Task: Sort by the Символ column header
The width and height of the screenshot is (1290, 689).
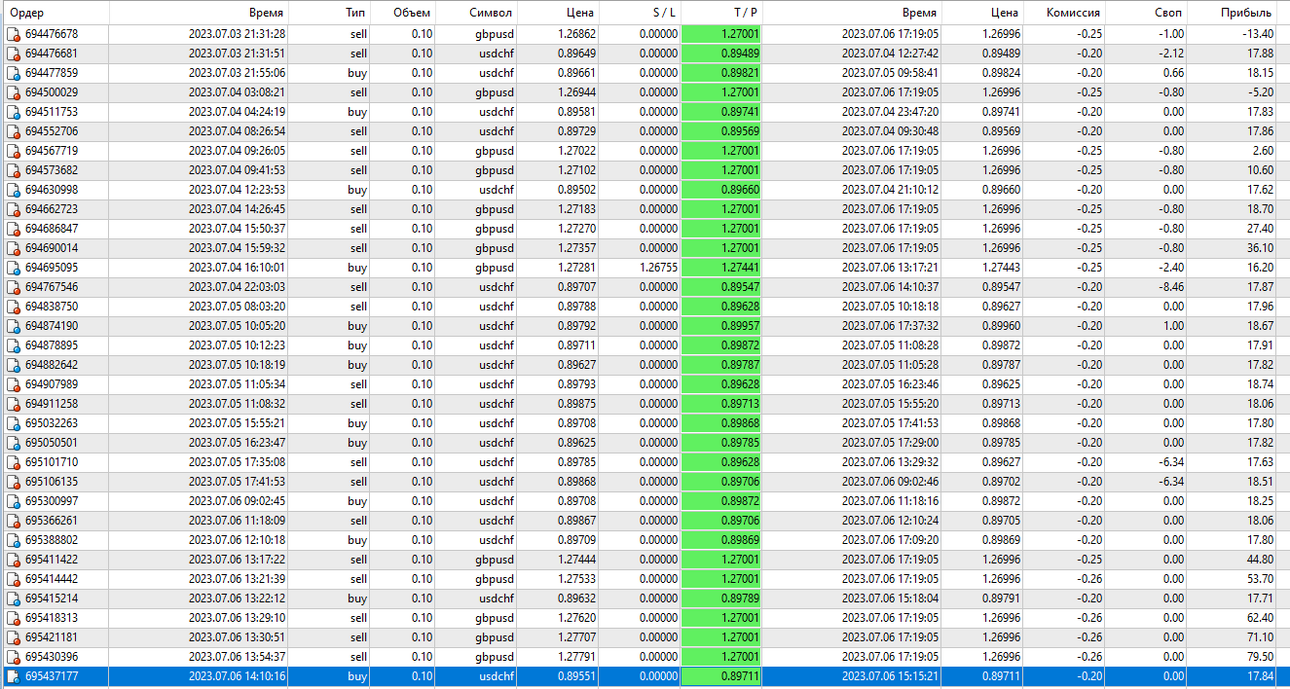Action: point(490,13)
